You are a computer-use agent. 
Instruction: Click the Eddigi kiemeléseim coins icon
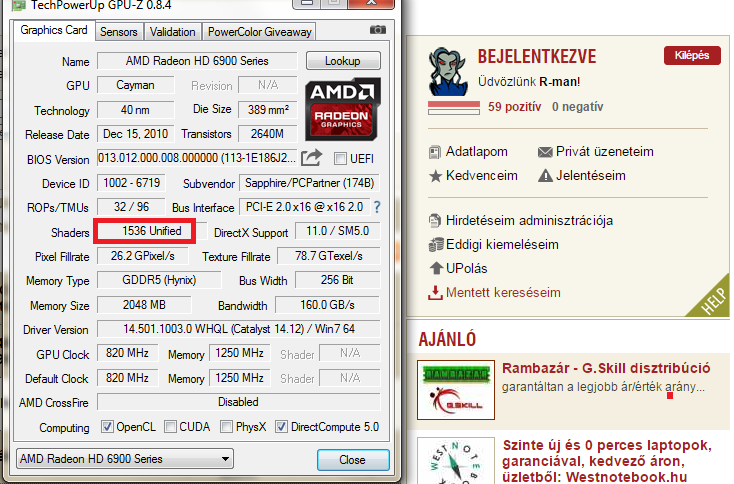click(x=436, y=244)
